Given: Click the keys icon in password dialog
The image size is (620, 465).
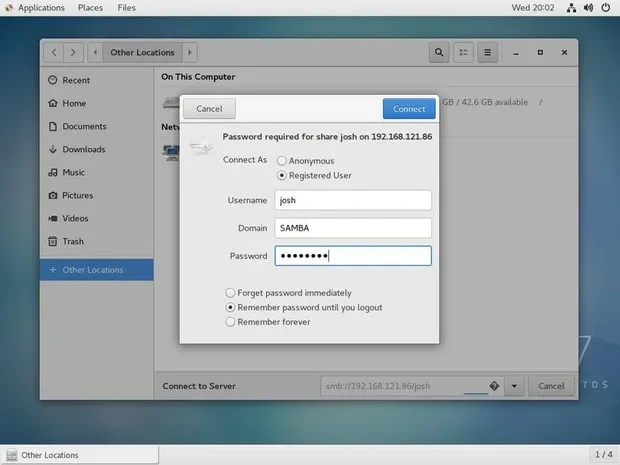Looking at the screenshot, I should pos(201,147).
